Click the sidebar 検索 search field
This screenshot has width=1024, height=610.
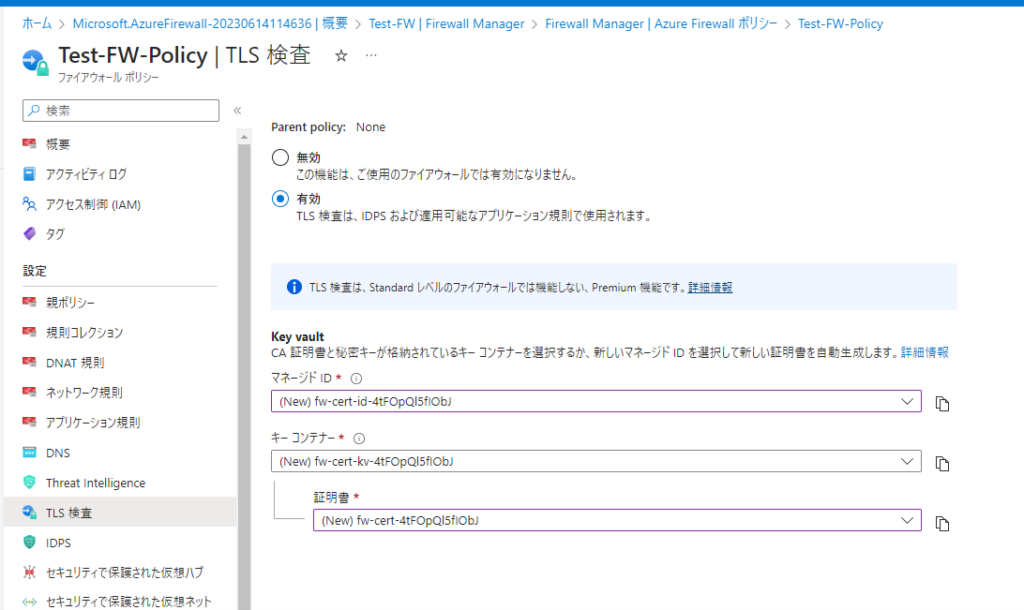point(120,110)
